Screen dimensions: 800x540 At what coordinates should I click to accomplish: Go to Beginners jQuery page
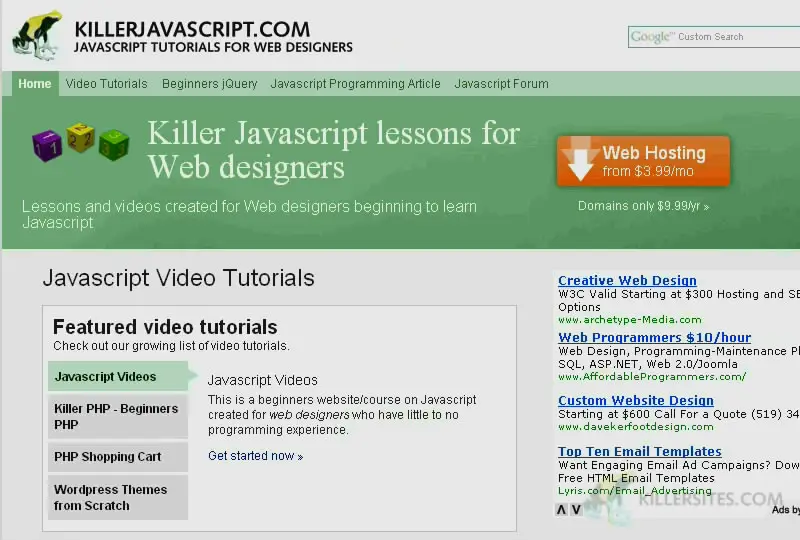click(210, 84)
